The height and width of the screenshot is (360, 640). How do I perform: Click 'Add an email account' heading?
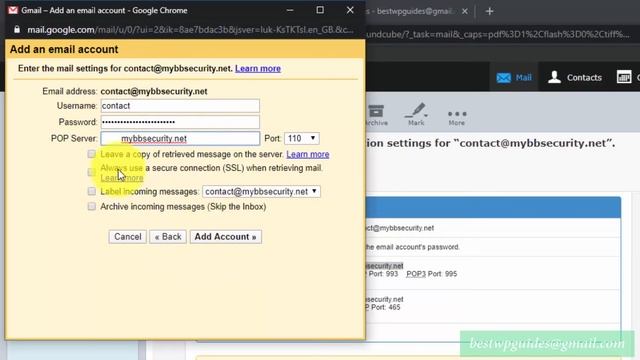click(64, 49)
